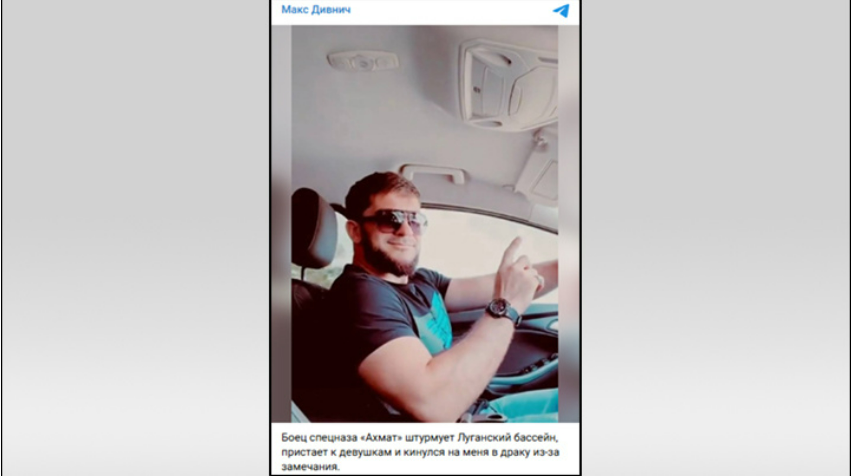Click the car seat headrest

click(314, 228)
